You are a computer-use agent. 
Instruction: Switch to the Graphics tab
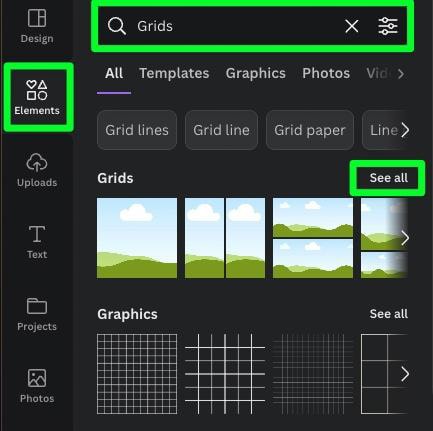pyautogui.click(x=256, y=73)
